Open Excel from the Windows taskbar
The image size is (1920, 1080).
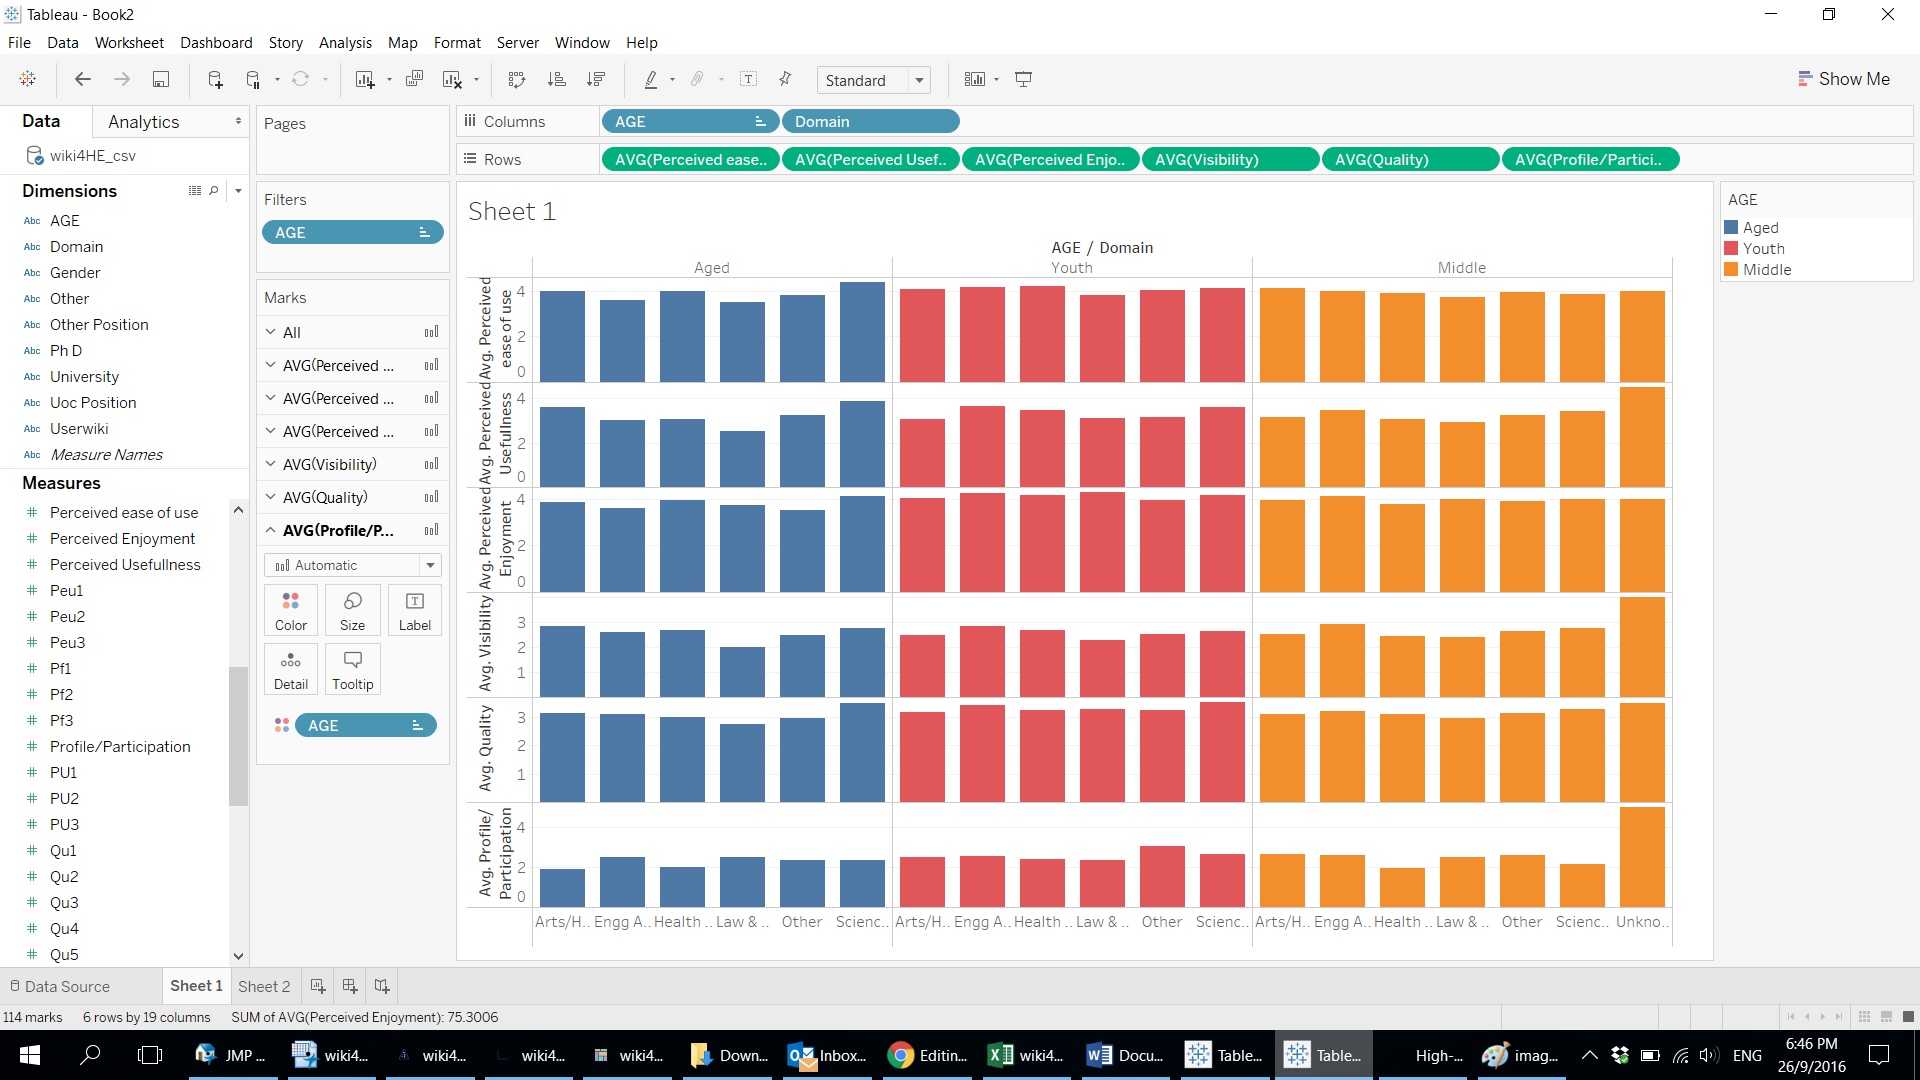pos(1027,1055)
